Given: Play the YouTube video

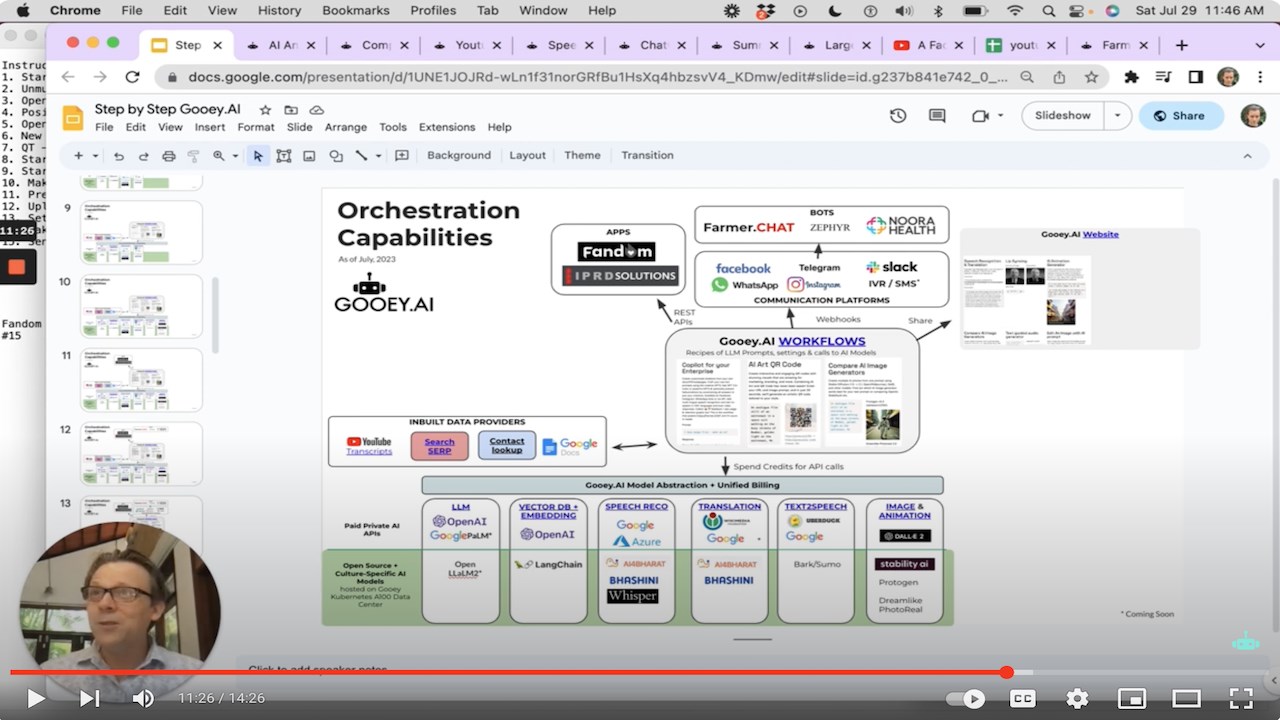Looking at the screenshot, I should pyautogui.click(x=35, y=698).
